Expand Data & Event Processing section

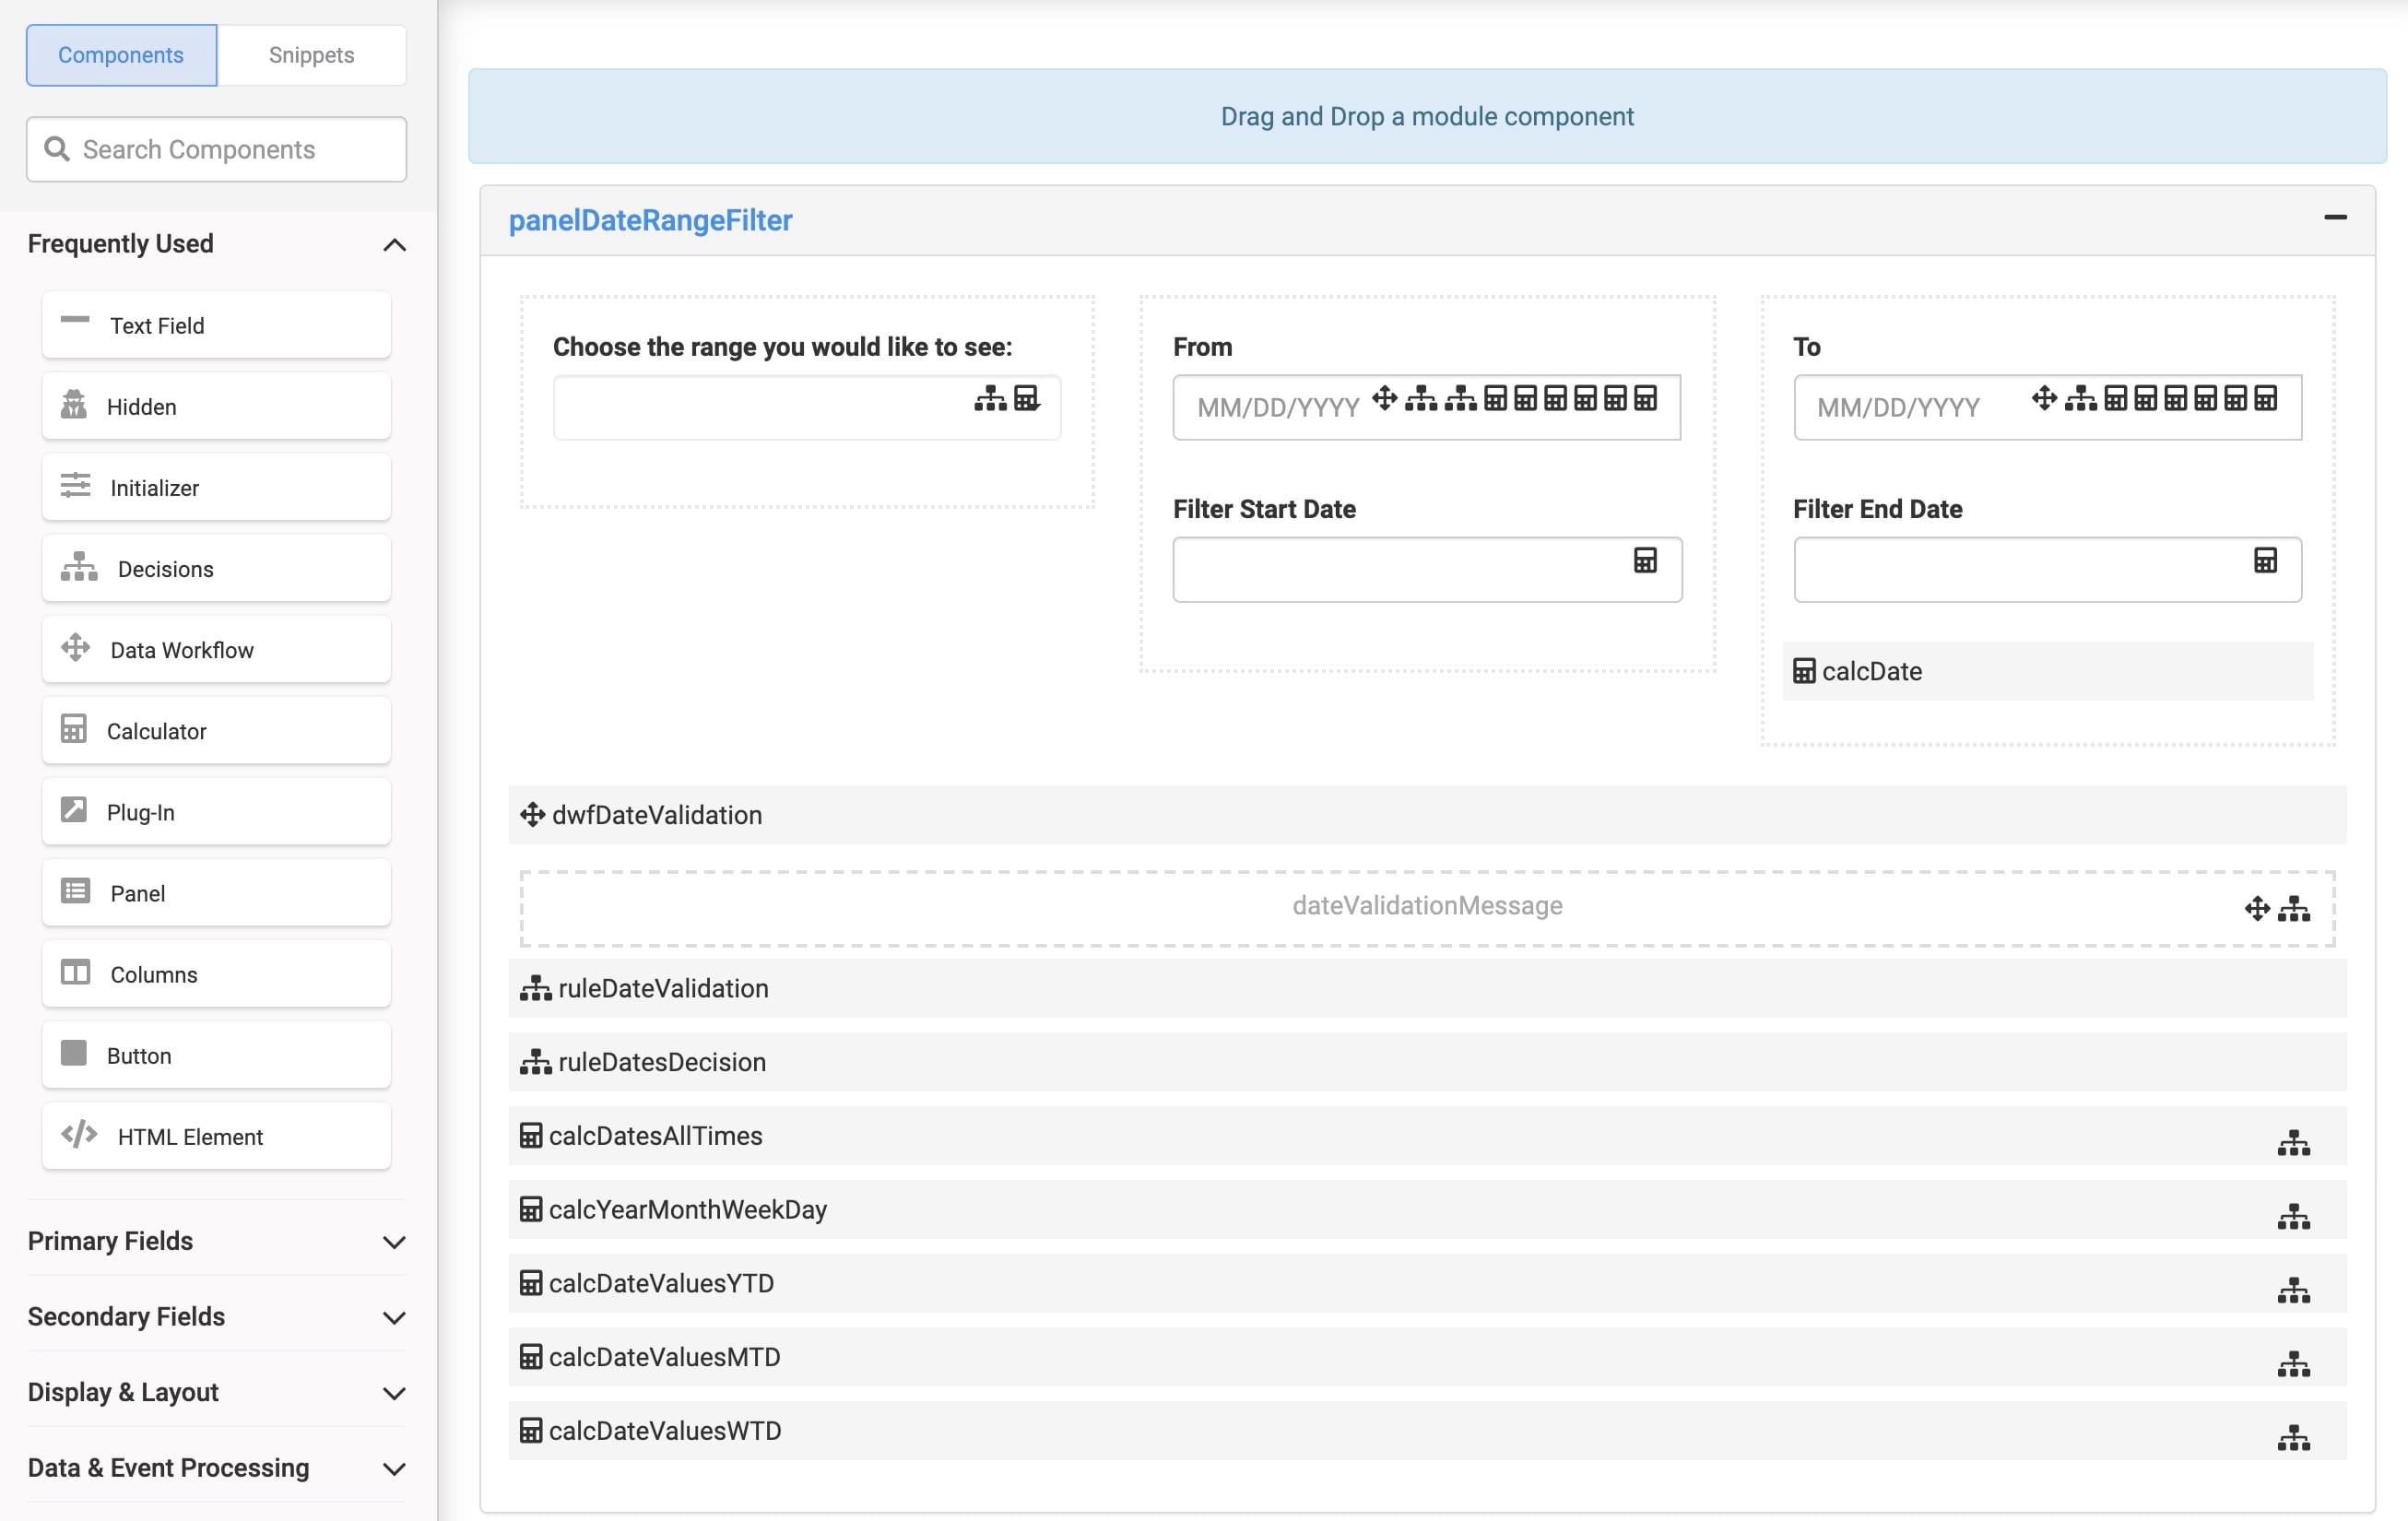[x=394, y=1469]
